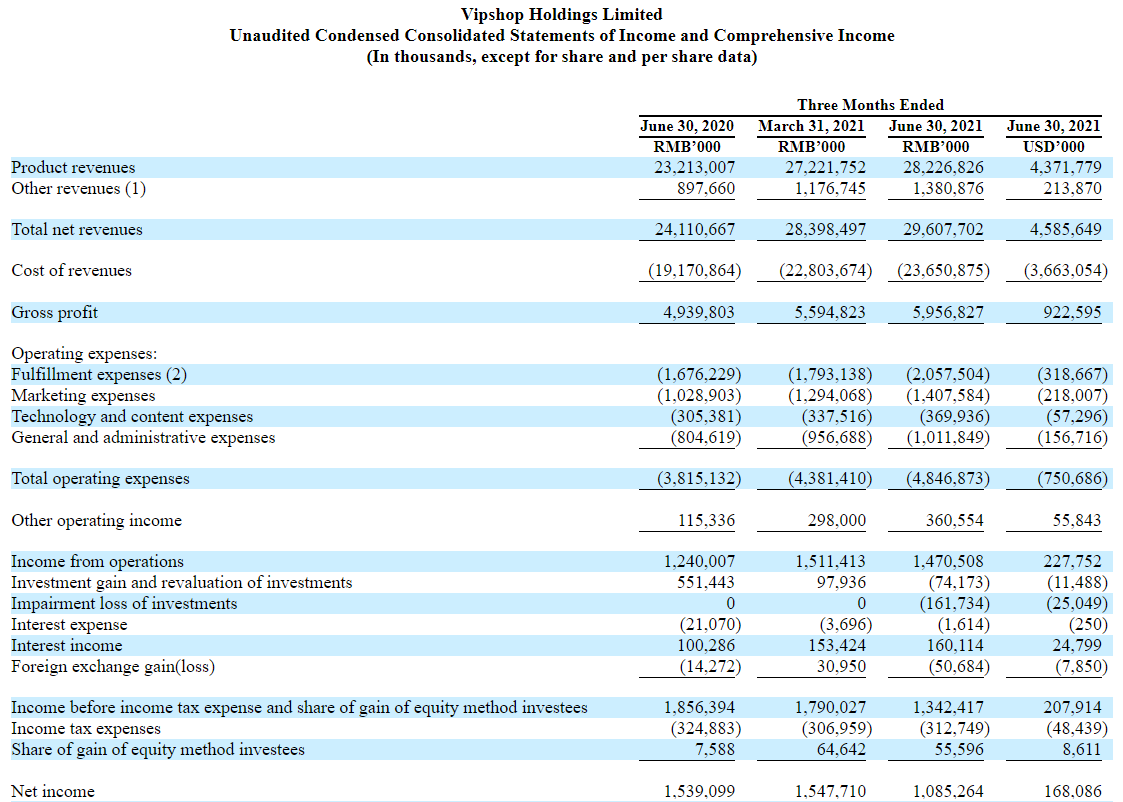Screen dimensions: 1123x802
Task: Click Income from operations value 1,240,007
Action: click(x=699, y=561)
